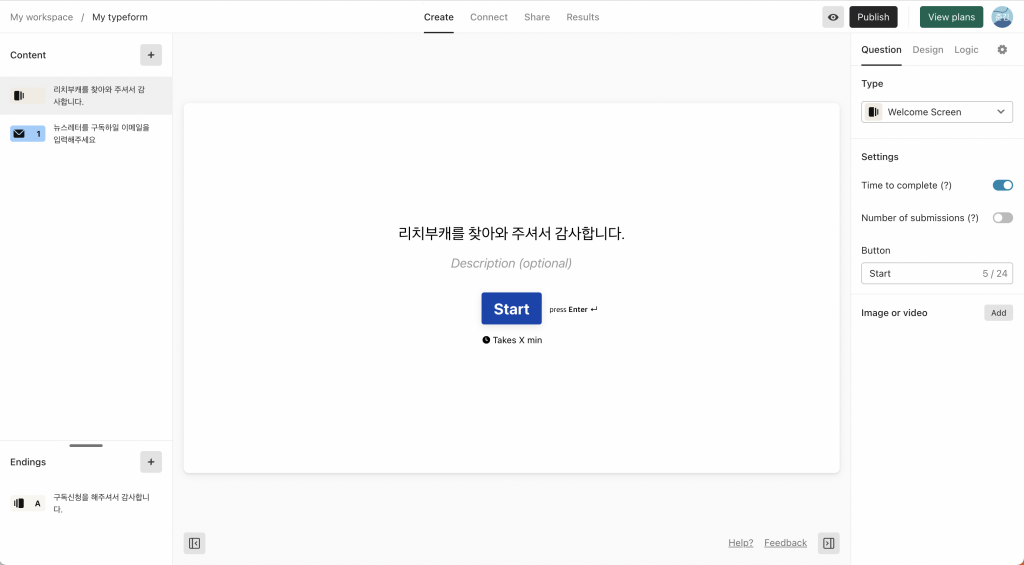Collapse the right sidebar panel icon
The height and width of the screenshot is (565, 1024).
click(x=829, y=543)
